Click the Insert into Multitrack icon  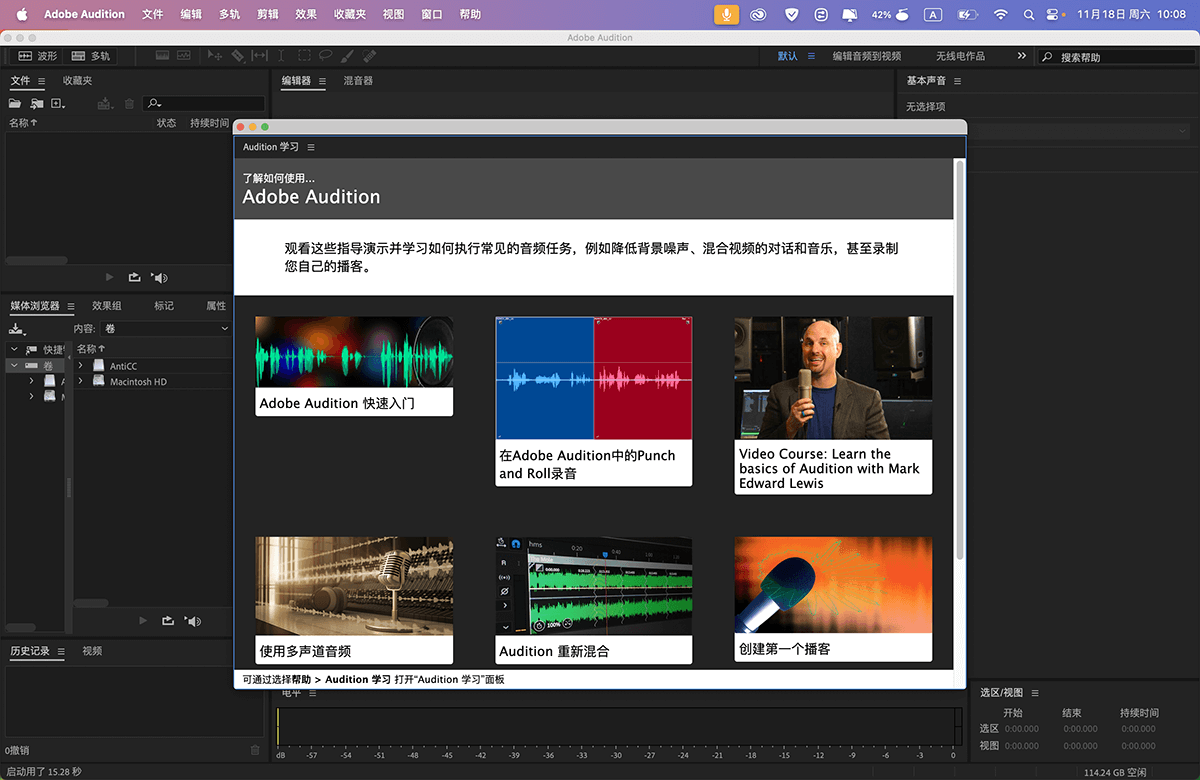tap(105, 103)
